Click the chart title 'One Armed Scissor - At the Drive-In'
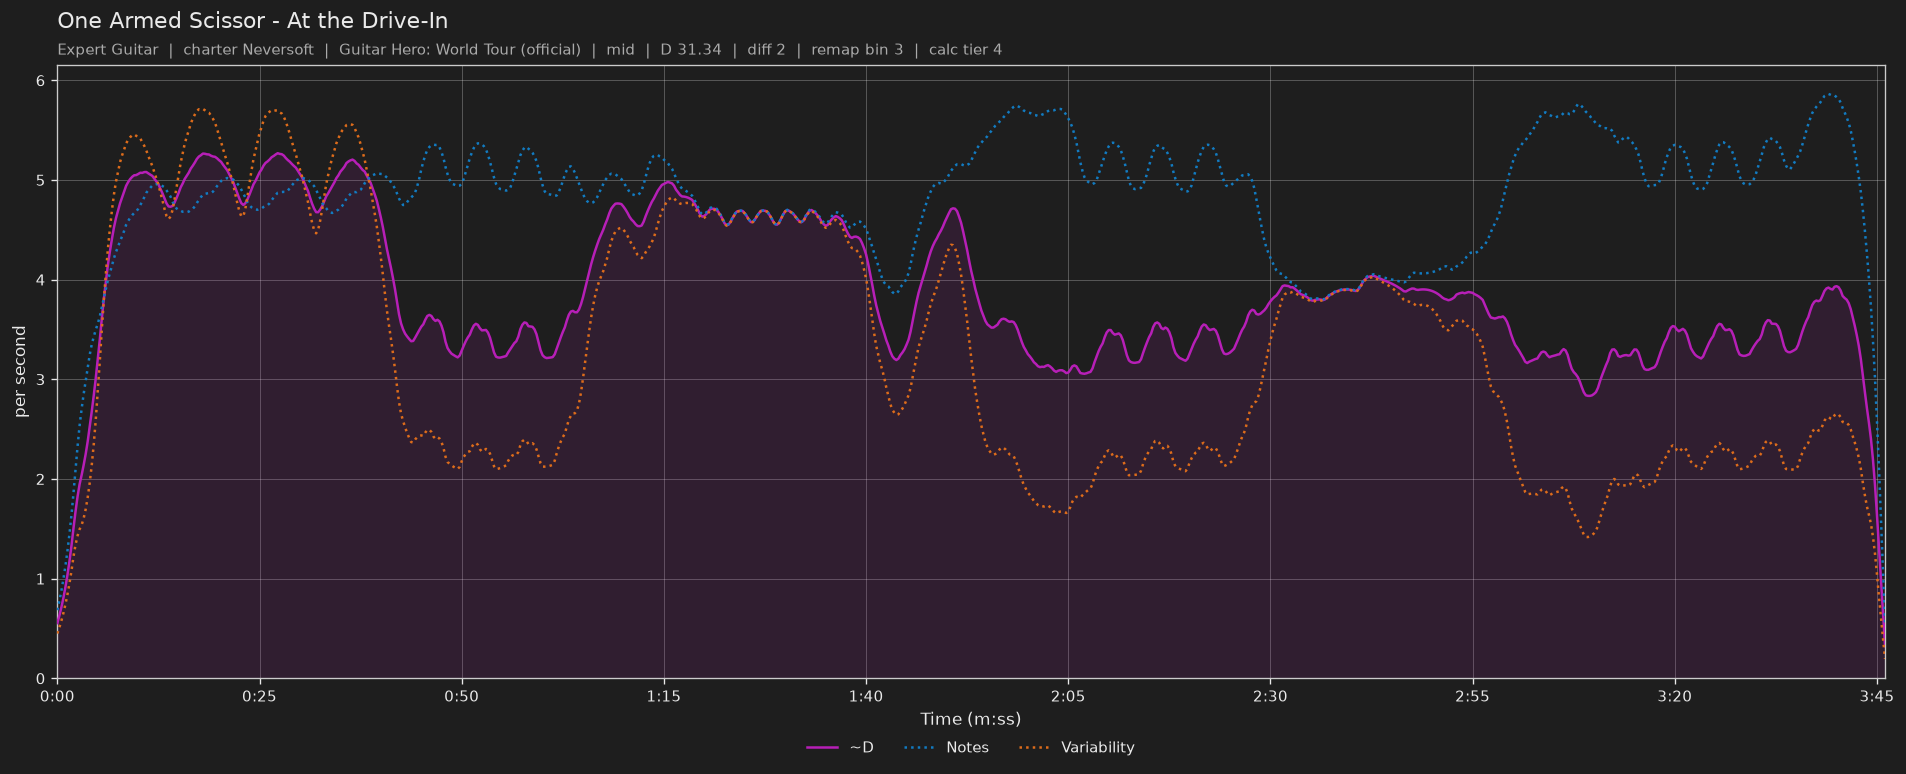Viewport: 1906px width, 774px height. (253, 21)
